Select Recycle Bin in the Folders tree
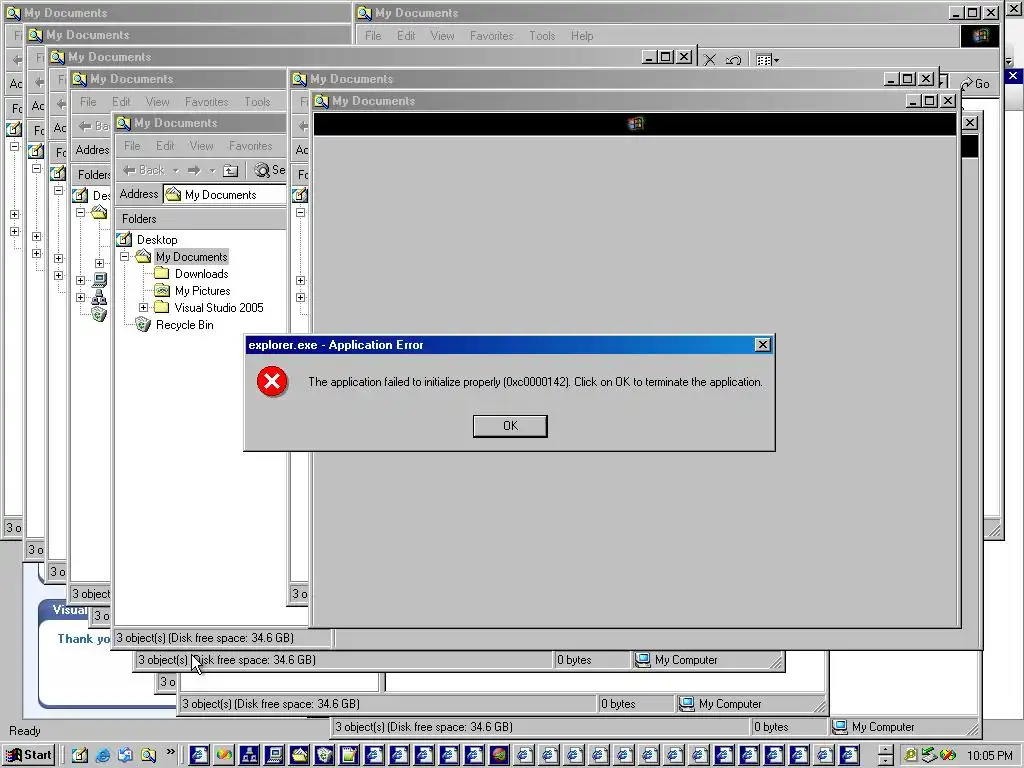Screen dimensions: 1024x768 tap(184, 325)
